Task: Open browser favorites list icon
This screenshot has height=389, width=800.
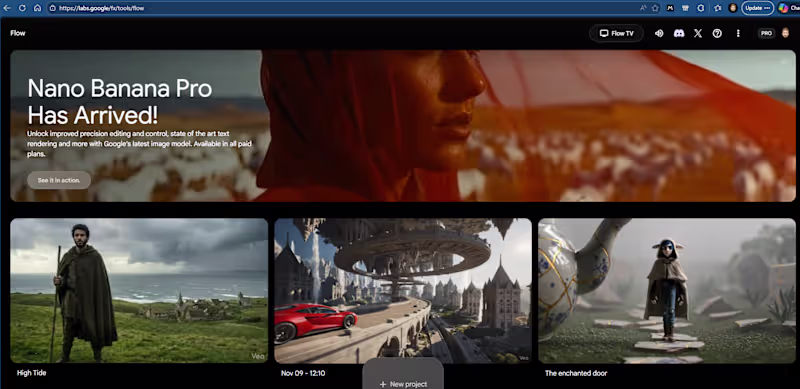Action: 718,8
